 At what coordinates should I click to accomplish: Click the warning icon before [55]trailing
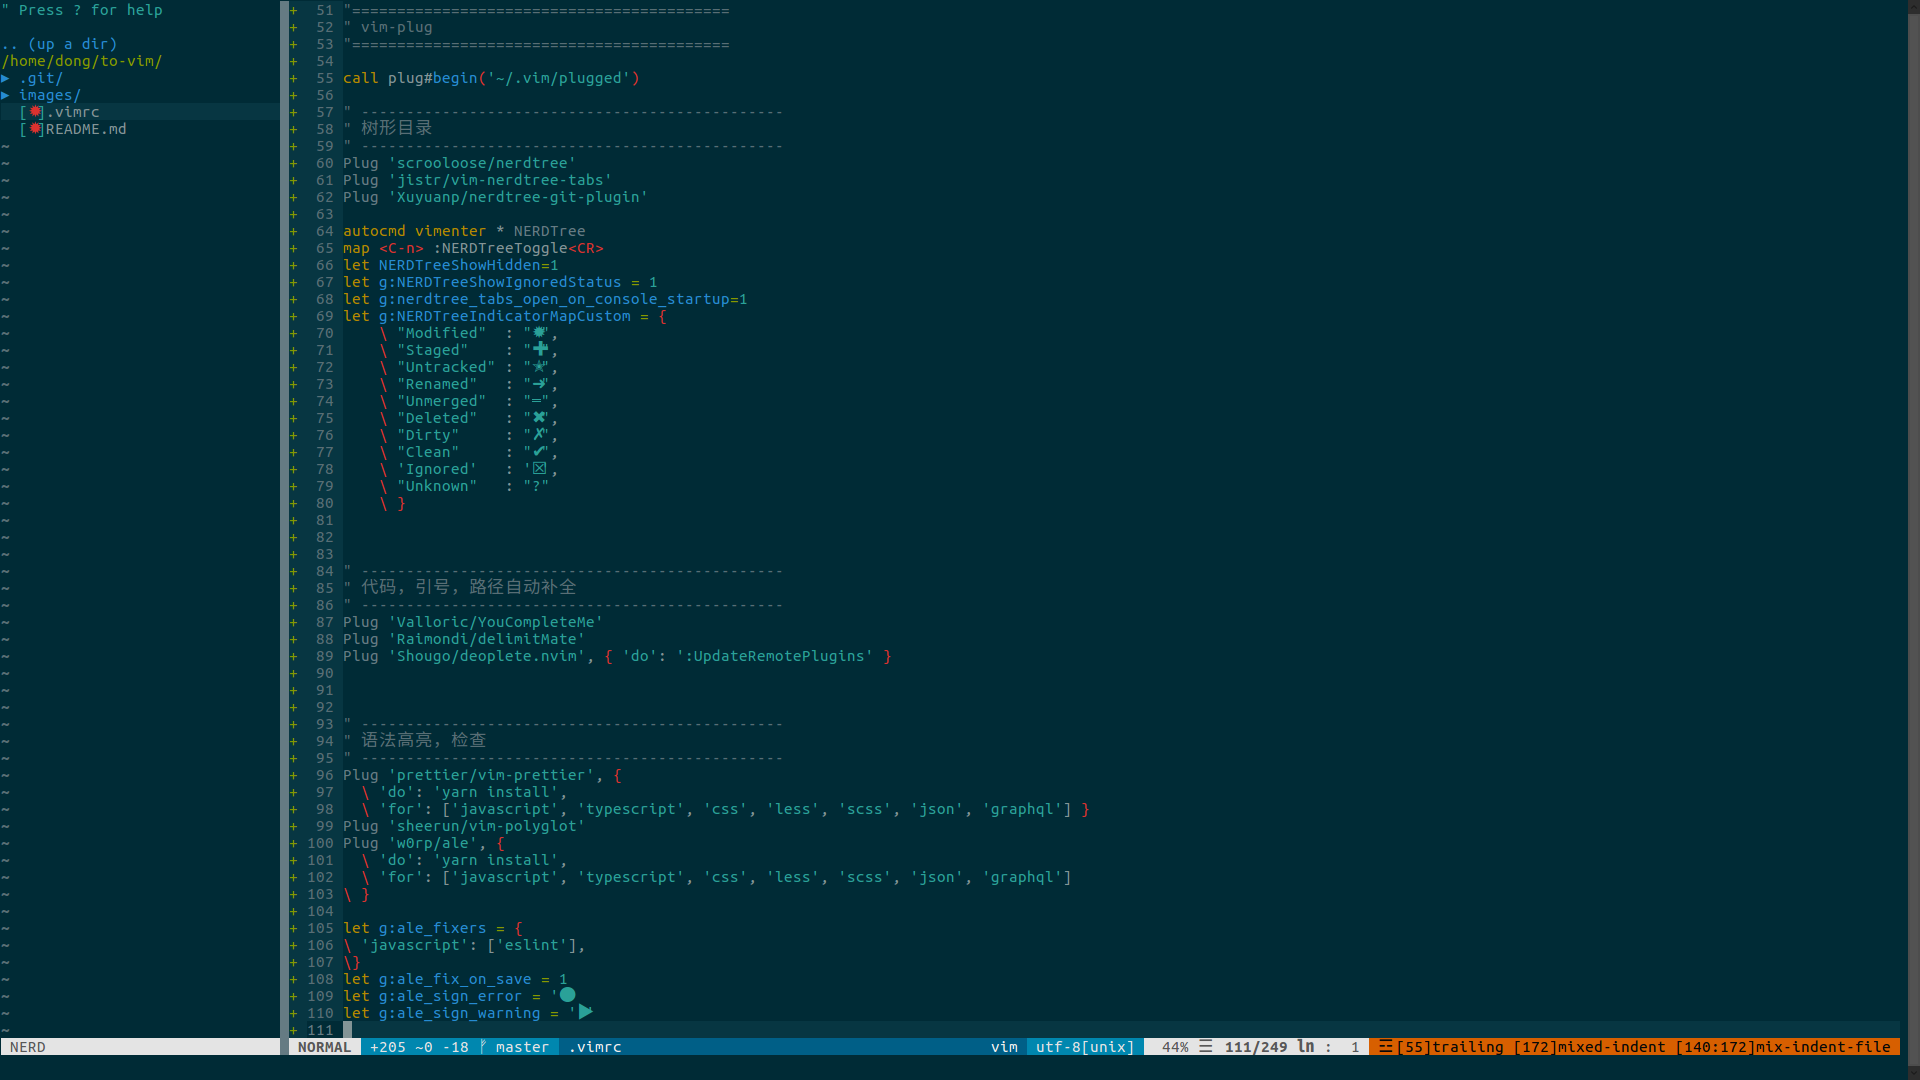[1385, 1047]
